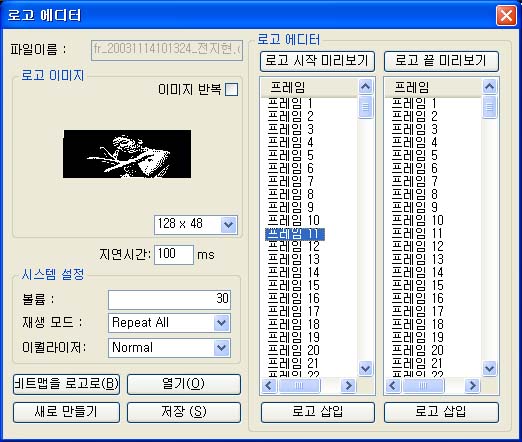Click horizontal scrollbar thumb of left frame list
The image size is (522, 442).
coord(299,386)
